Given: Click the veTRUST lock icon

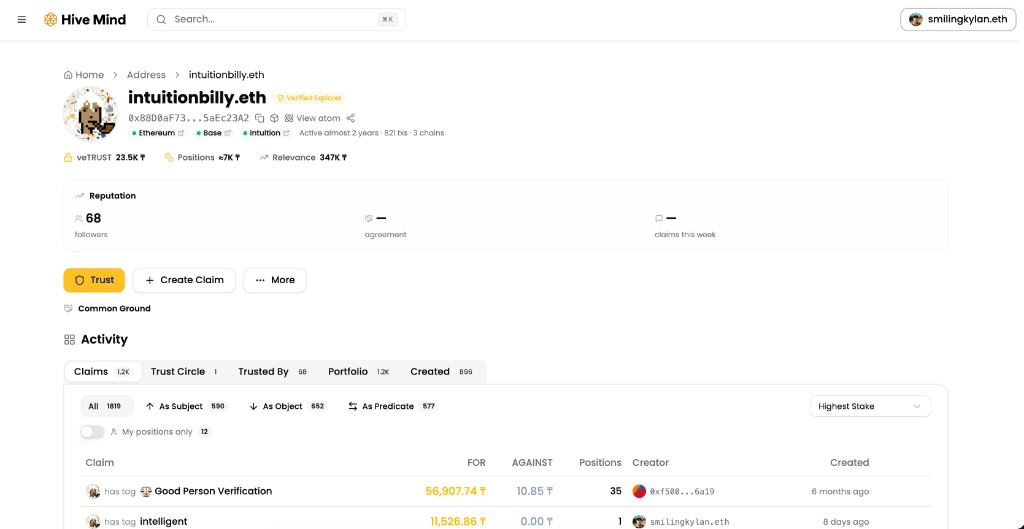Looking at the screenshot, I should [x=68, y=157].
